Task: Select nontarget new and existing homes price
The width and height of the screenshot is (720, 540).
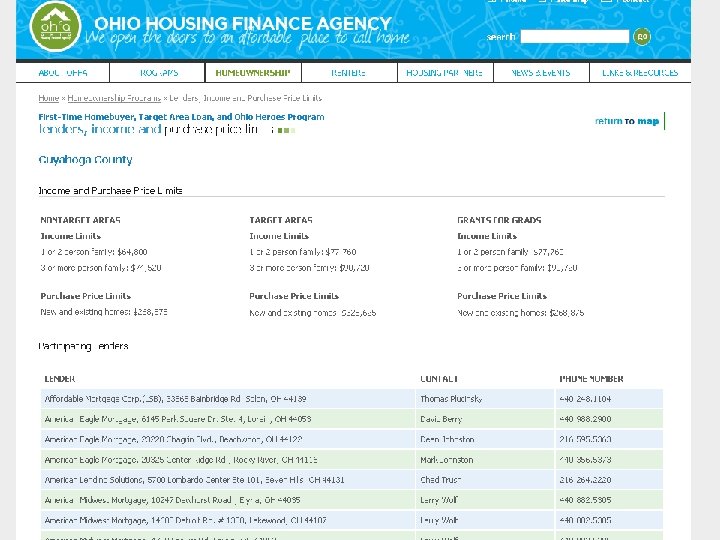Action: (104, 312)
